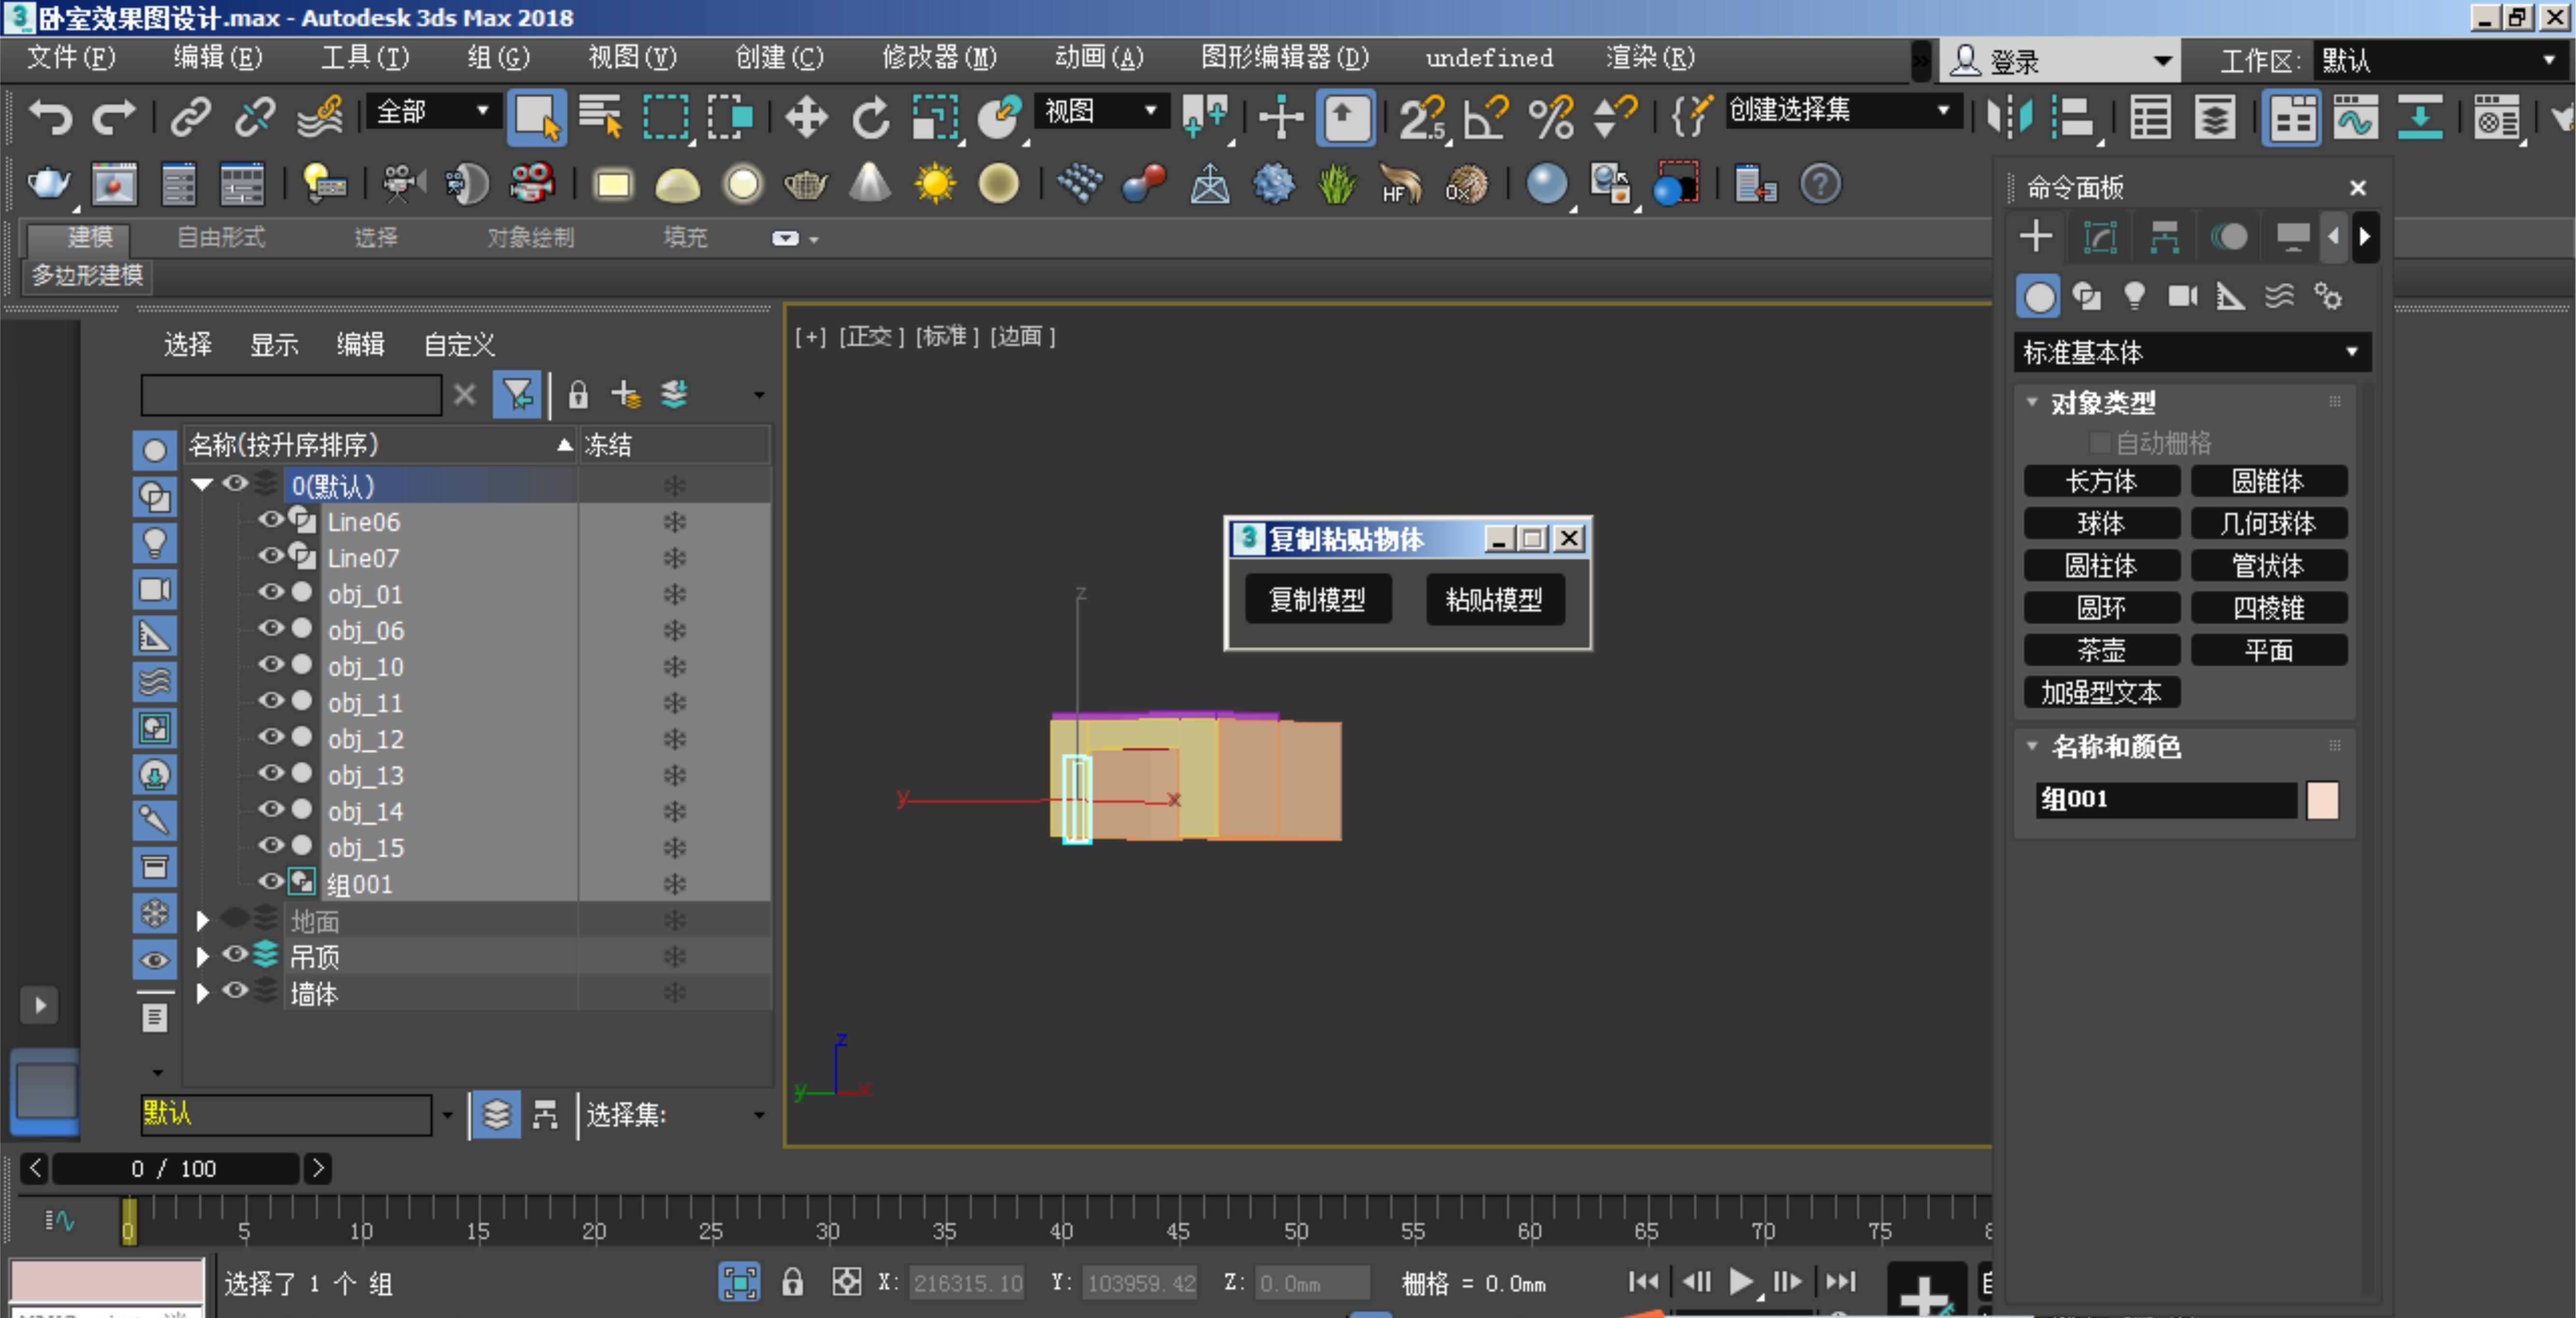Image resolution: width=2576 pixels, height=1318 pixels.
Task: Click the object name field 组001
Action: 2165,800
